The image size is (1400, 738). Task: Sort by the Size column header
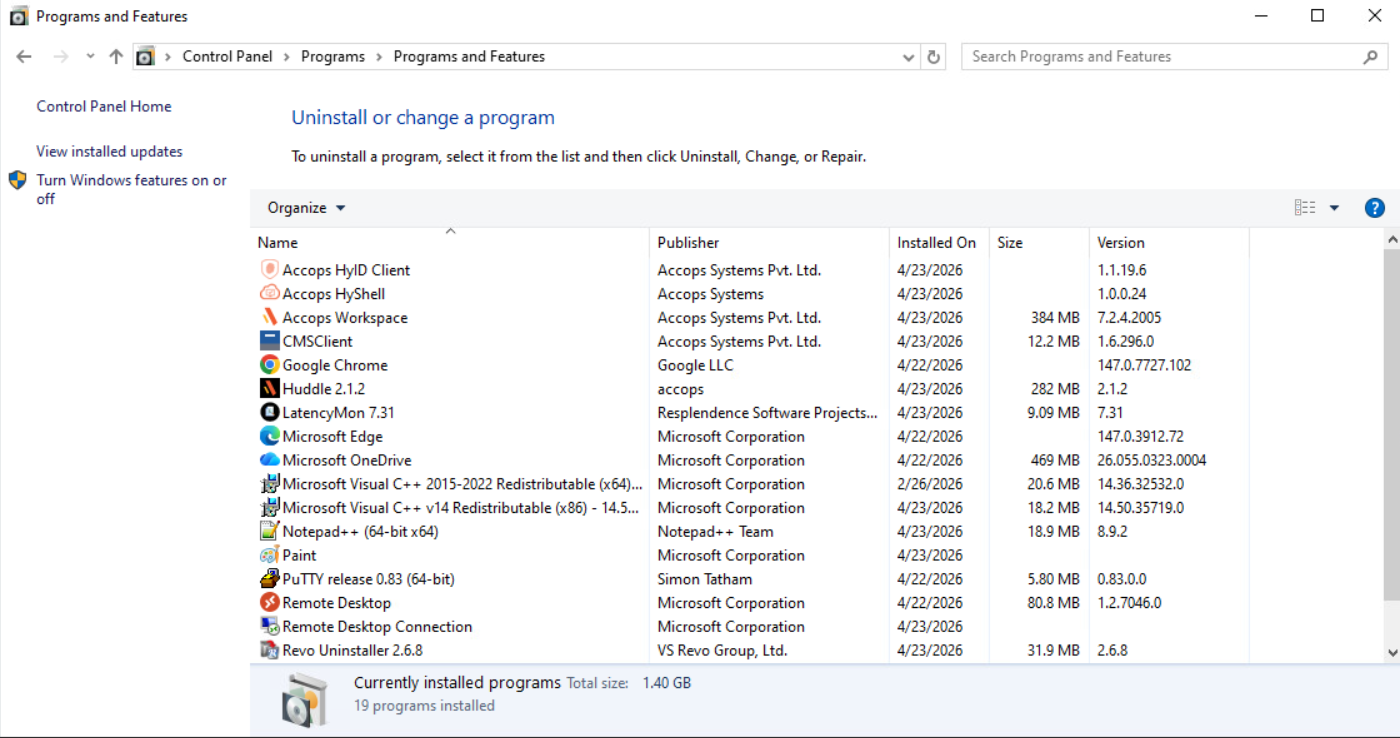pos(1039,242)
